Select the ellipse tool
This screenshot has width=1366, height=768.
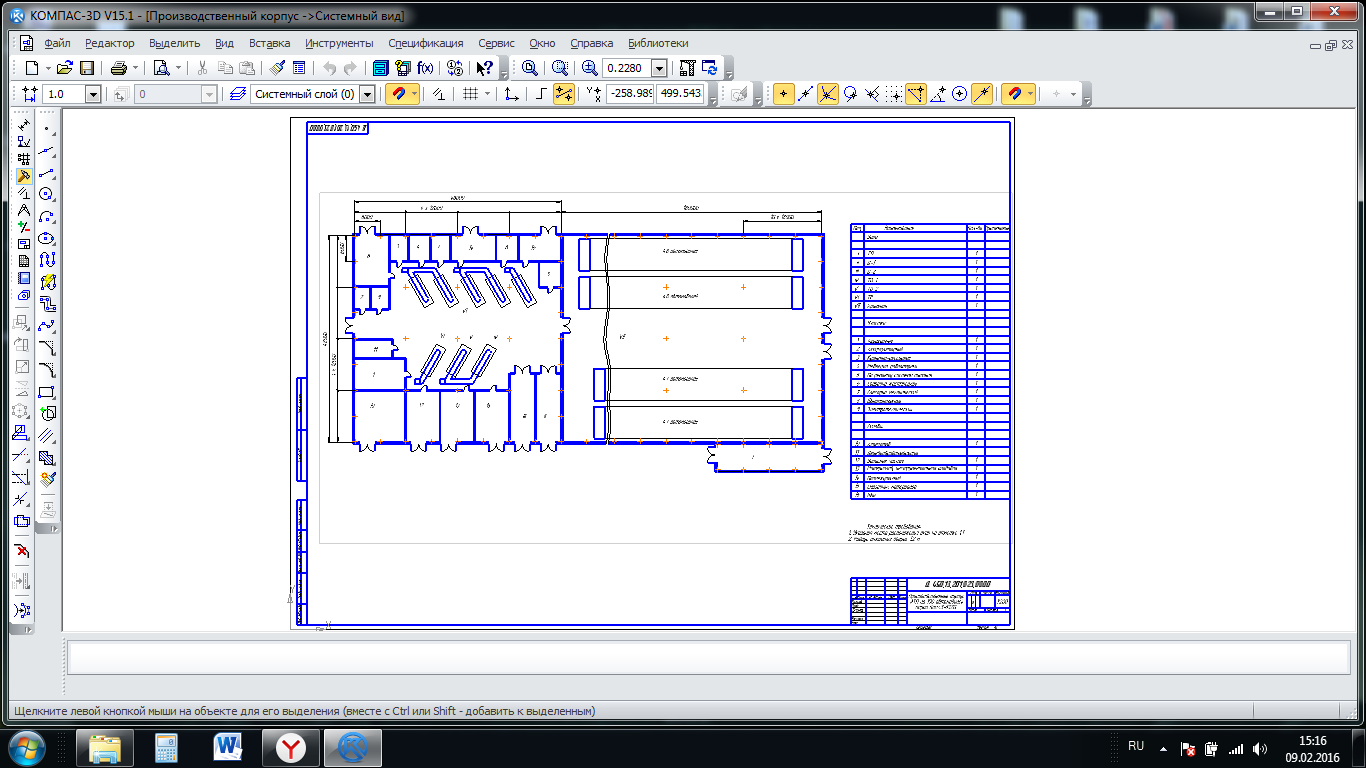pyautogui.click(x=46, y=239)
